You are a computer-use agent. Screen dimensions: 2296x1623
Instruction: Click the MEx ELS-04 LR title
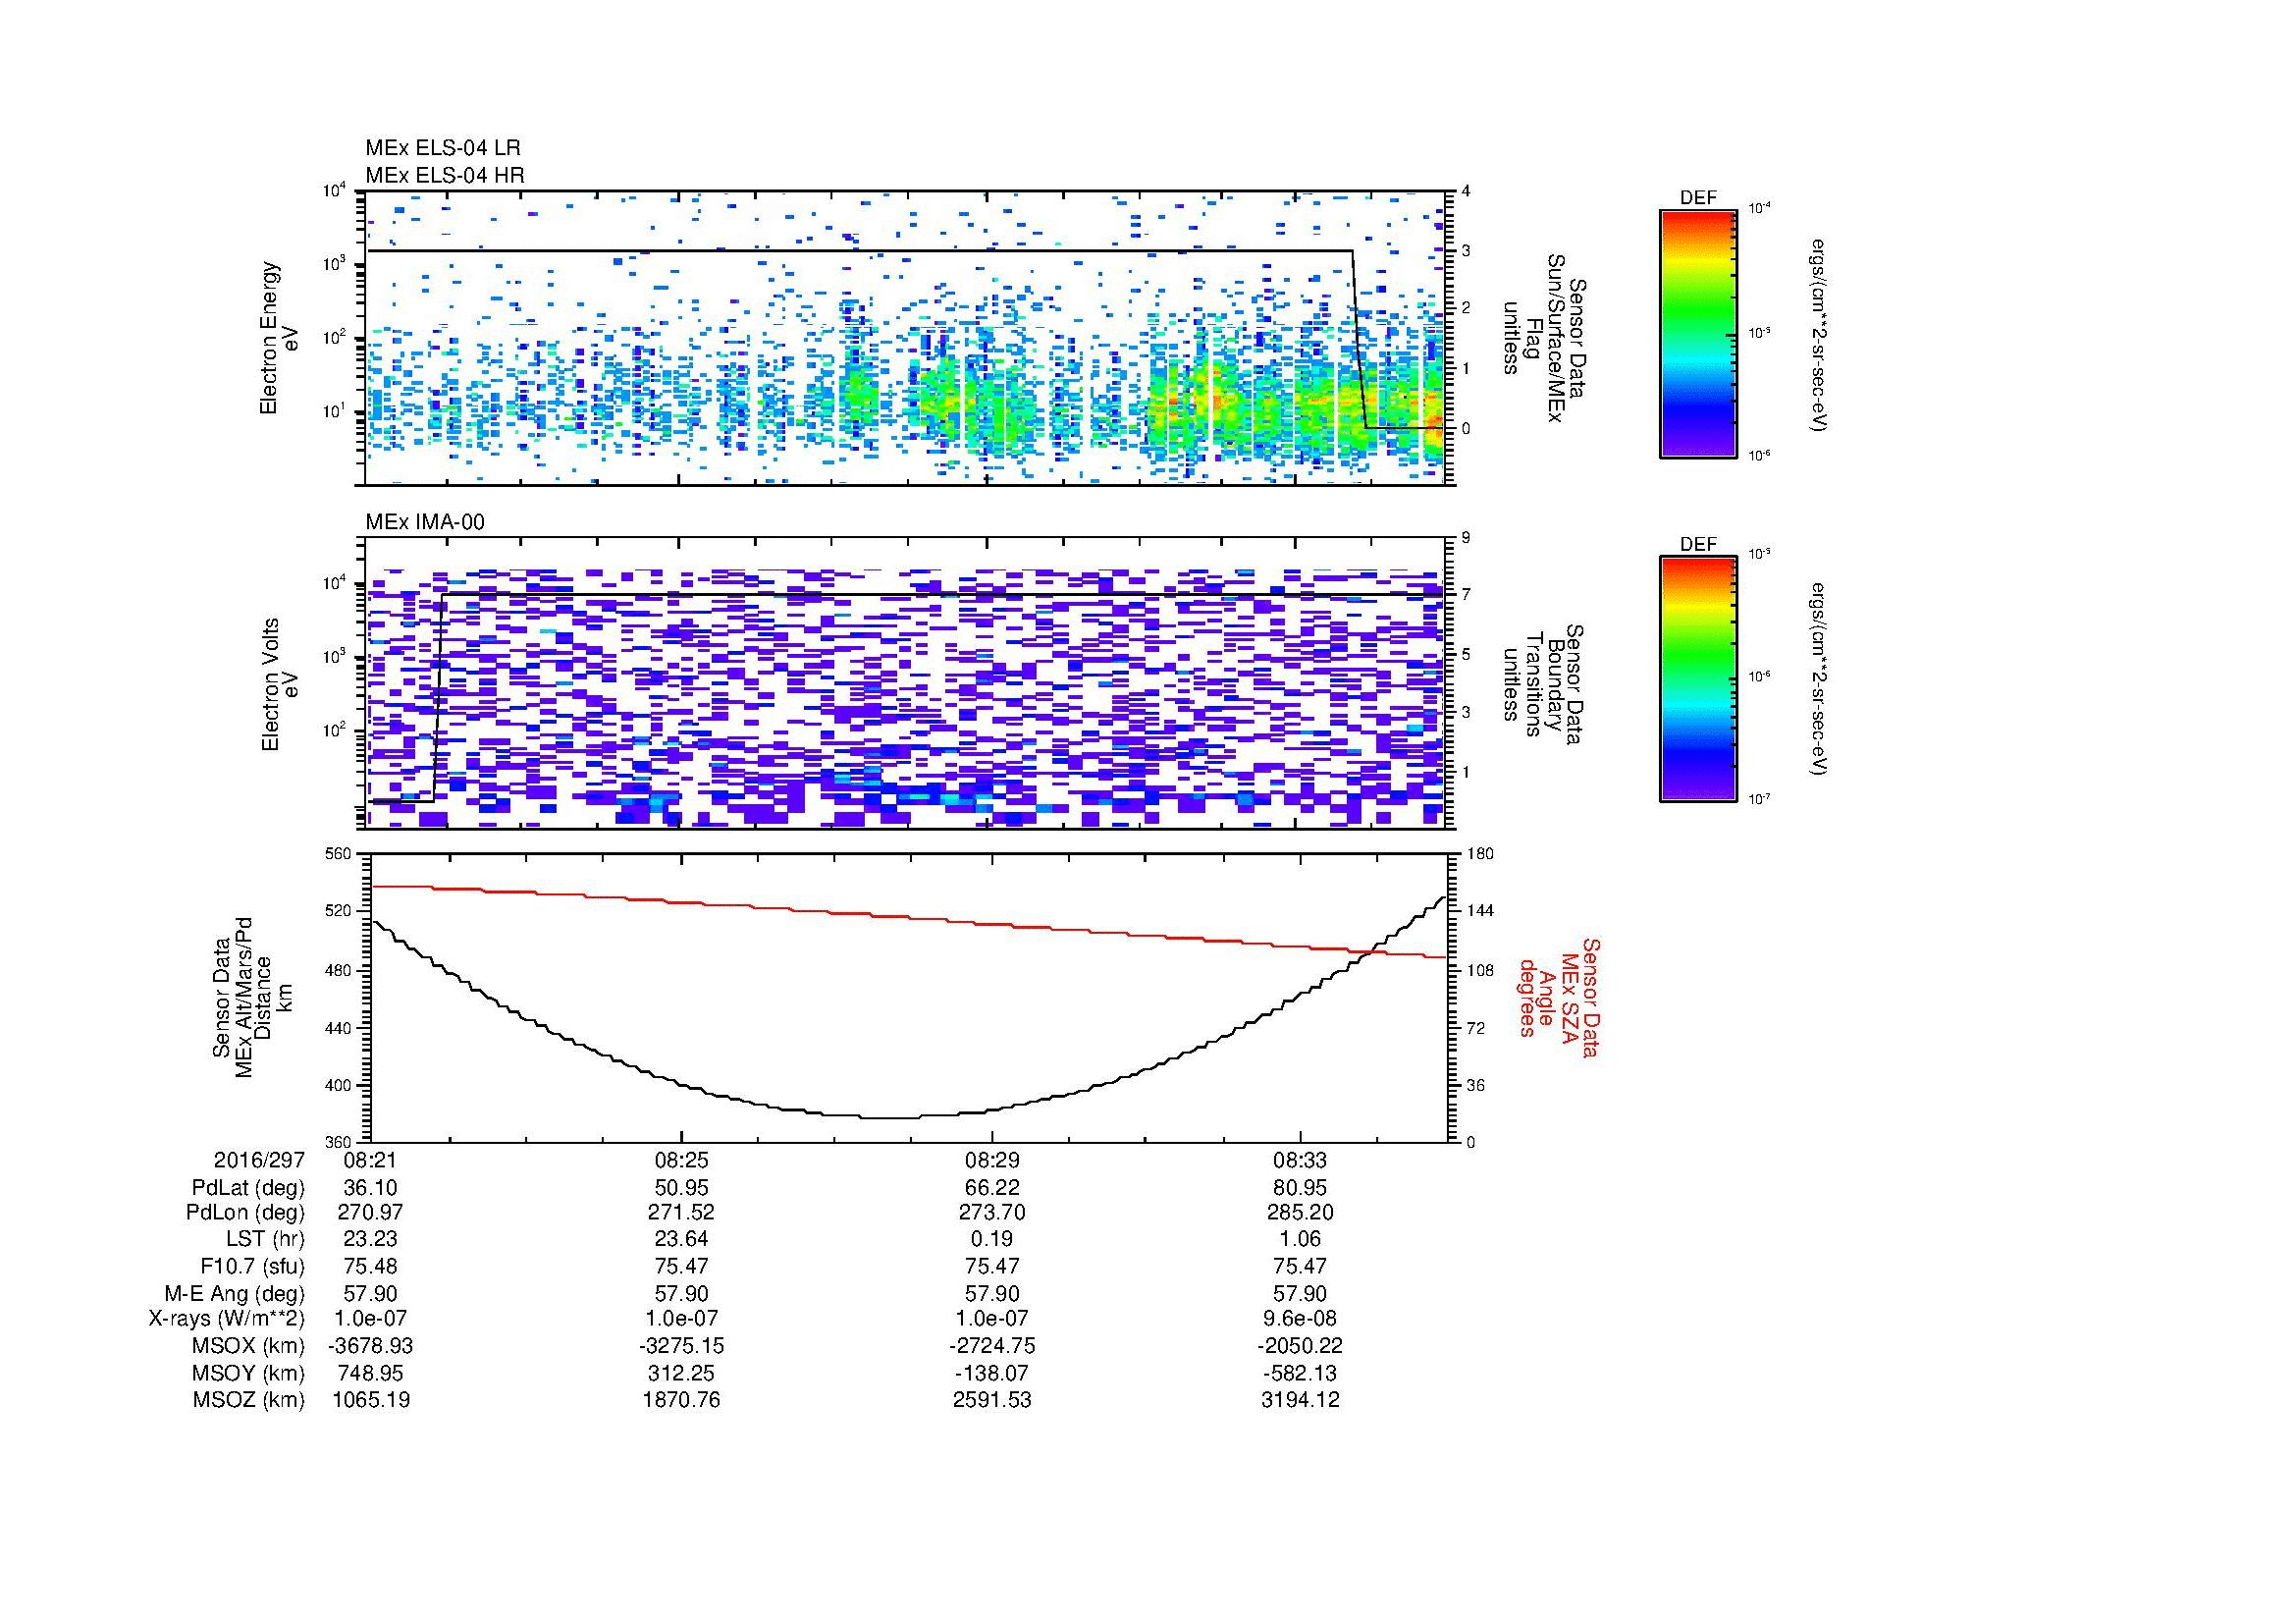[442, 148]
